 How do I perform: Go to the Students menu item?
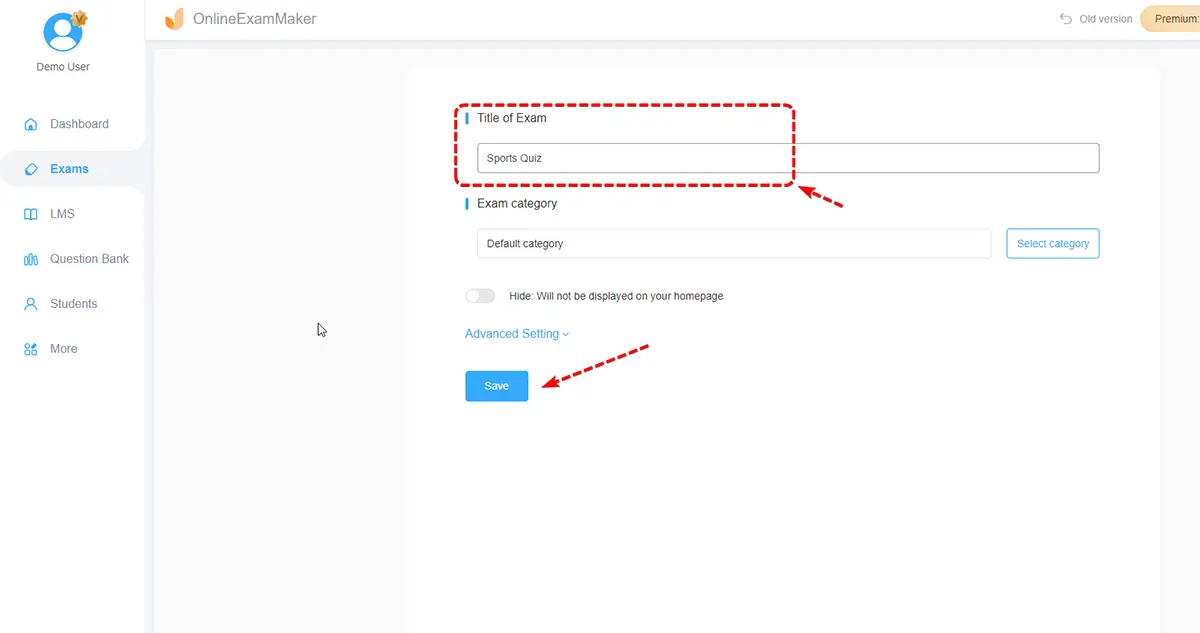click(x=74, y=304)
